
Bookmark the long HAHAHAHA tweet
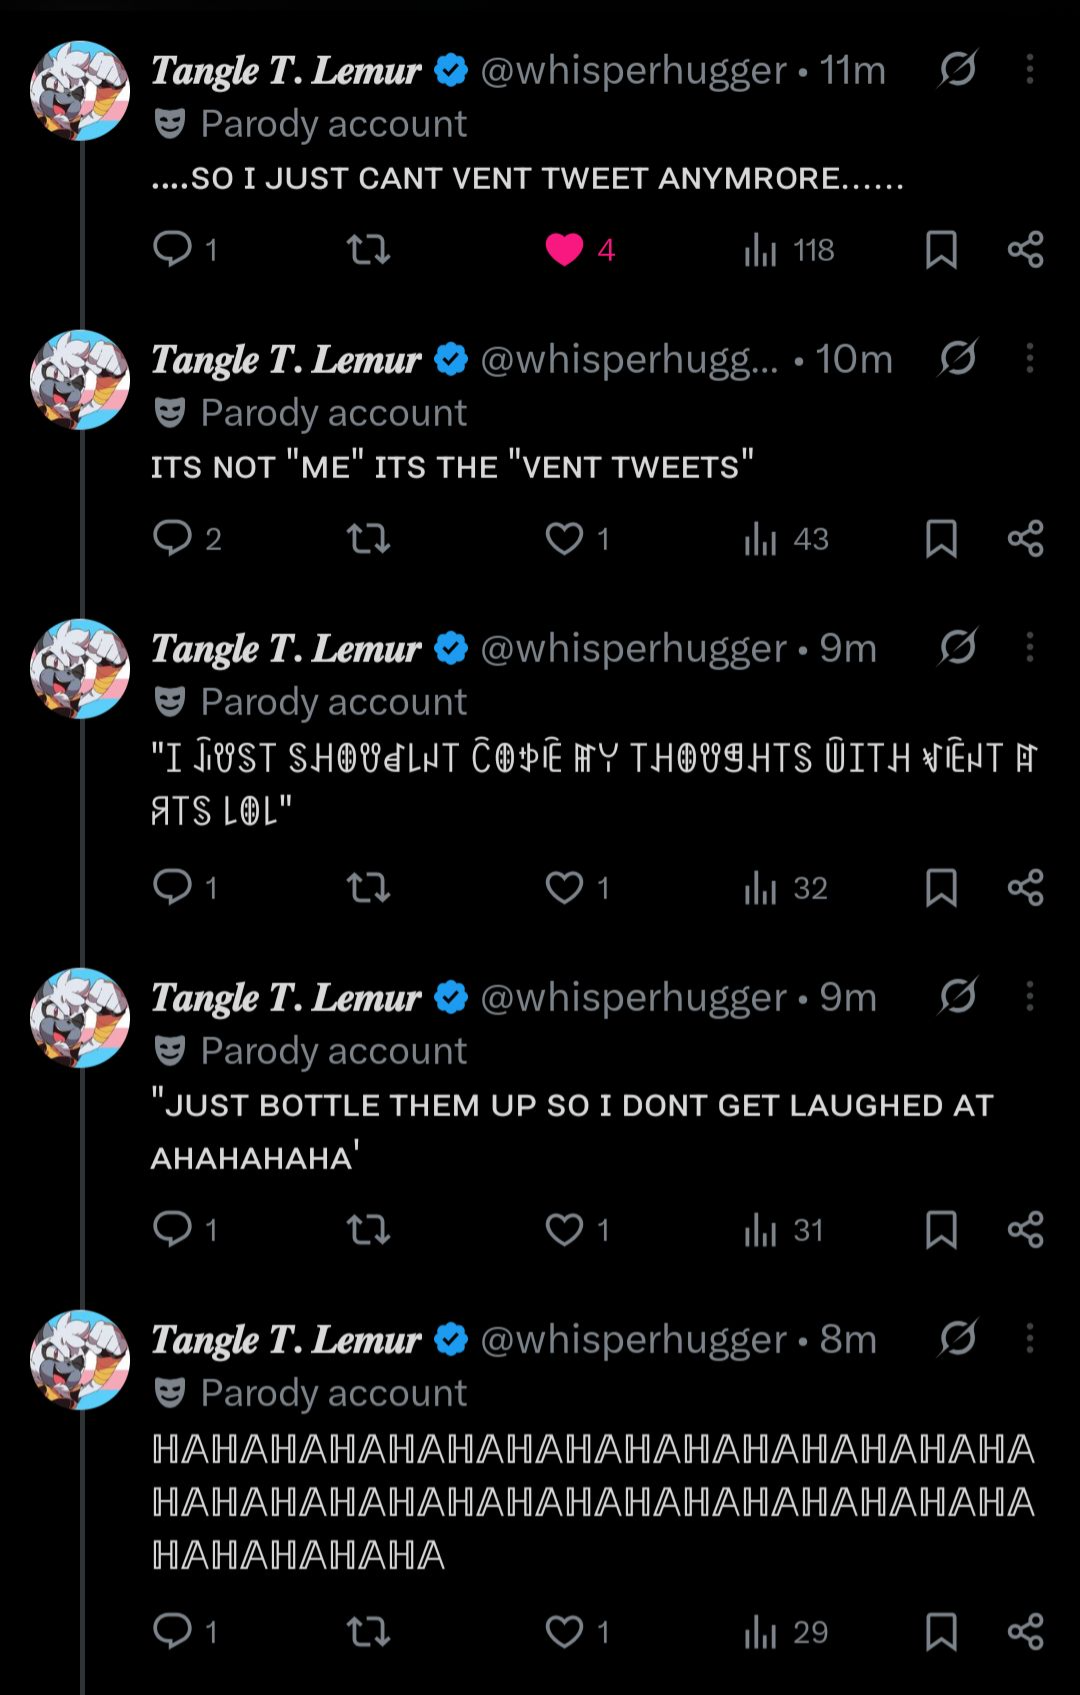click(941, 1631)
